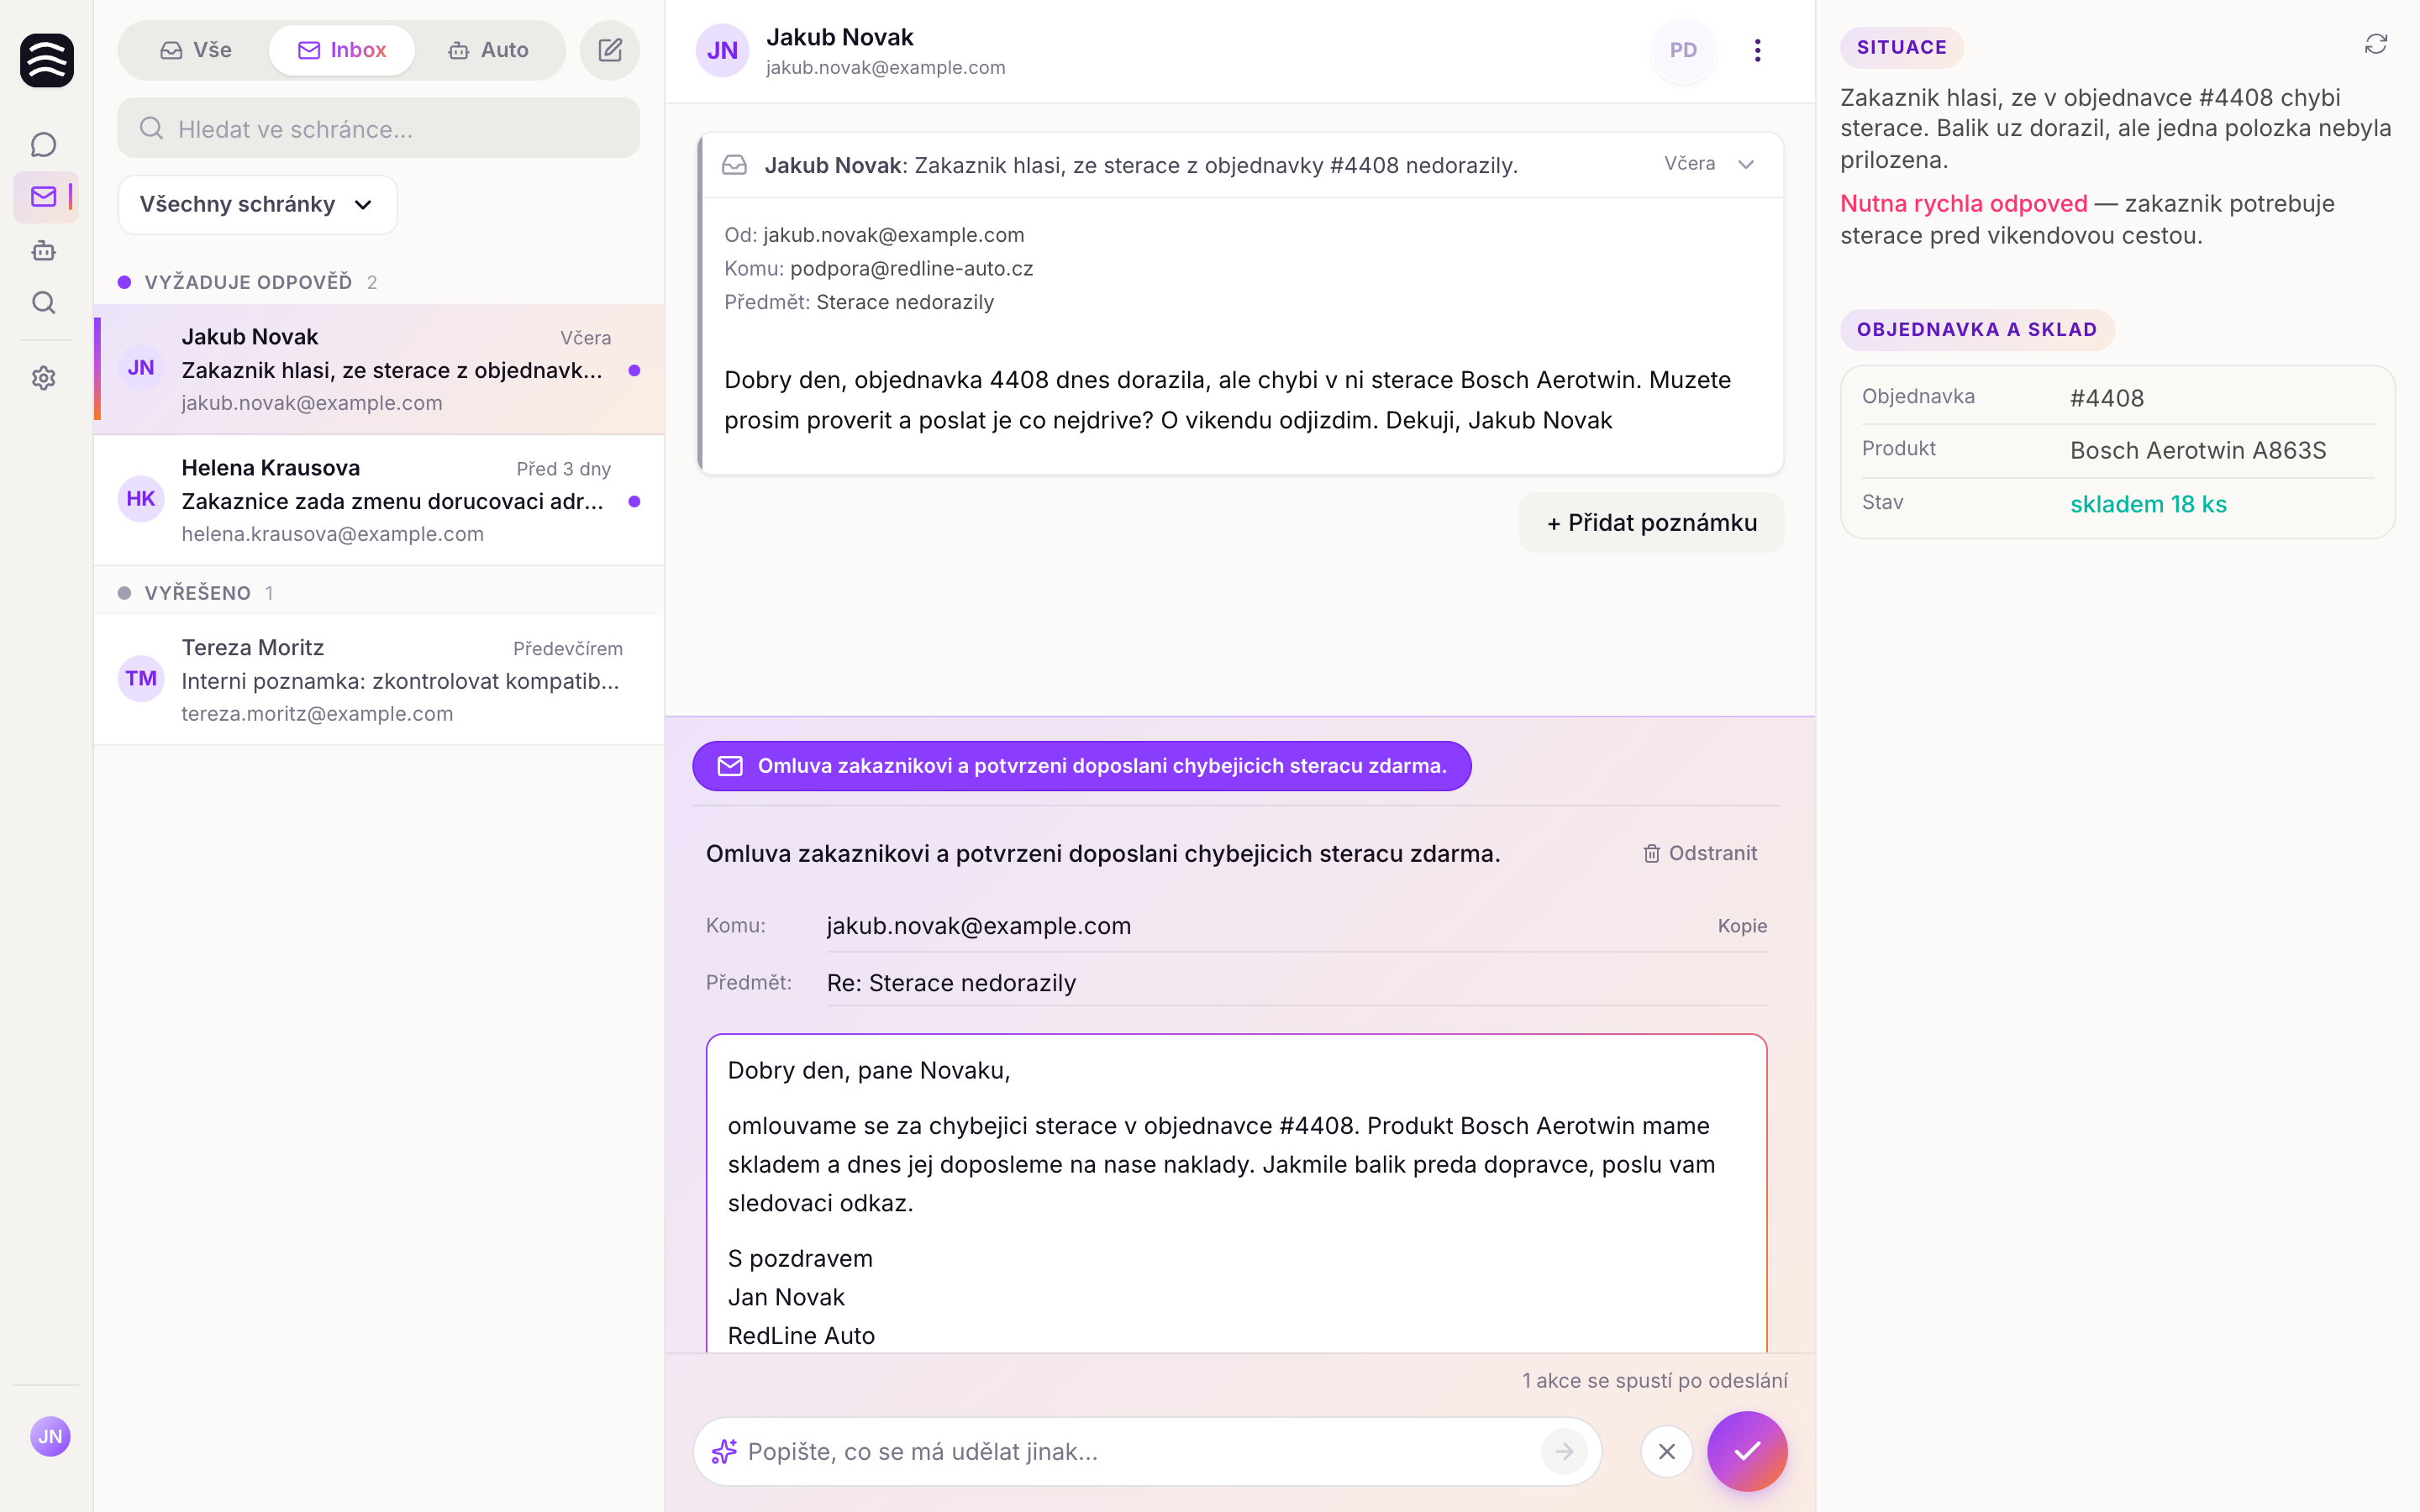The image size is (2420, 1512).
Task: Open the chat conversations sidebar icon
Action: [43, 145]
